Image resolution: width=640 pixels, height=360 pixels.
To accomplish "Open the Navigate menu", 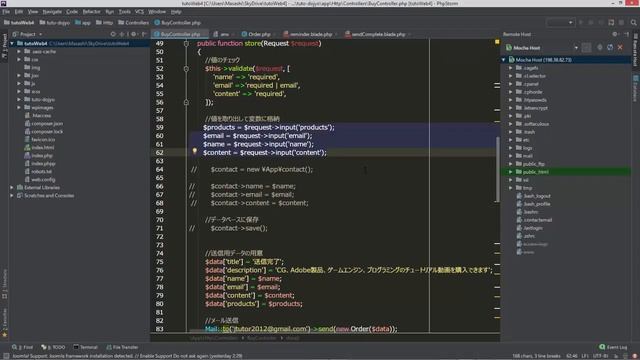I will [x=52, y=11].
